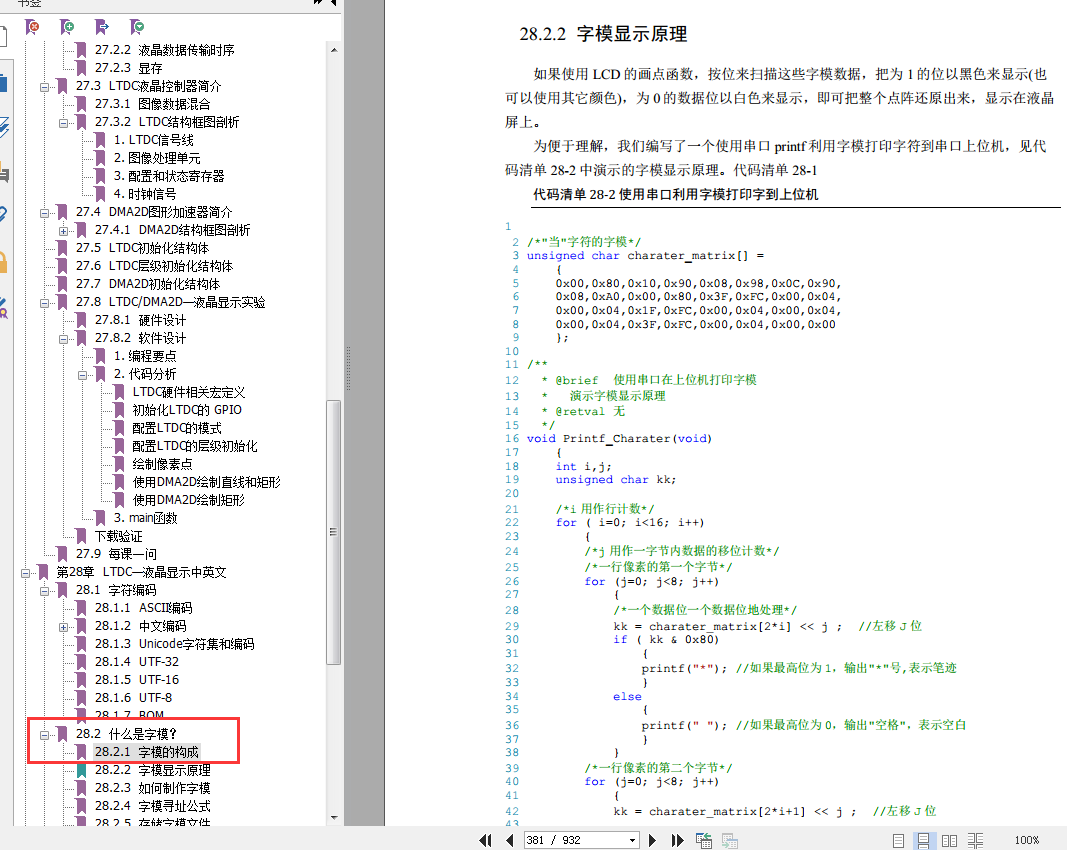Enable continuous page scrolling layout
Image resolution: width=1067 pixels, height=850 pixels.
point(924,840)
